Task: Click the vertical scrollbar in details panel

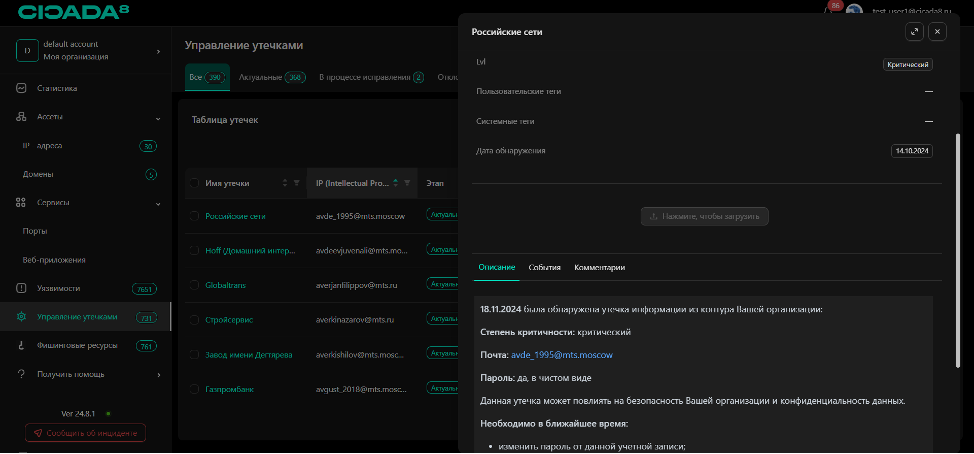Action: tap(958, 200)
